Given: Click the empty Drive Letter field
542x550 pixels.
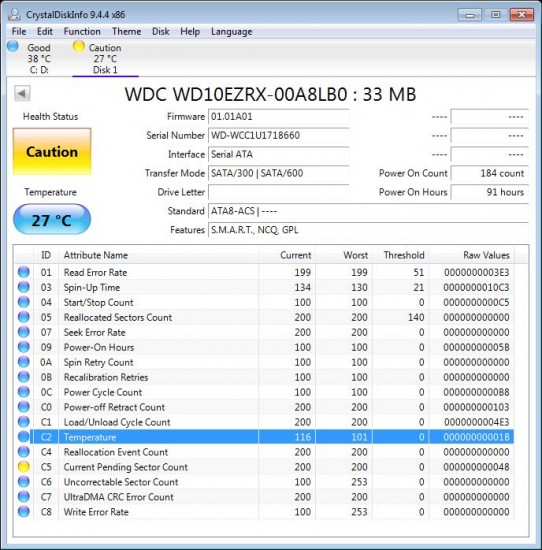Looking at the screenshot, I should click(x=279, y=192).
